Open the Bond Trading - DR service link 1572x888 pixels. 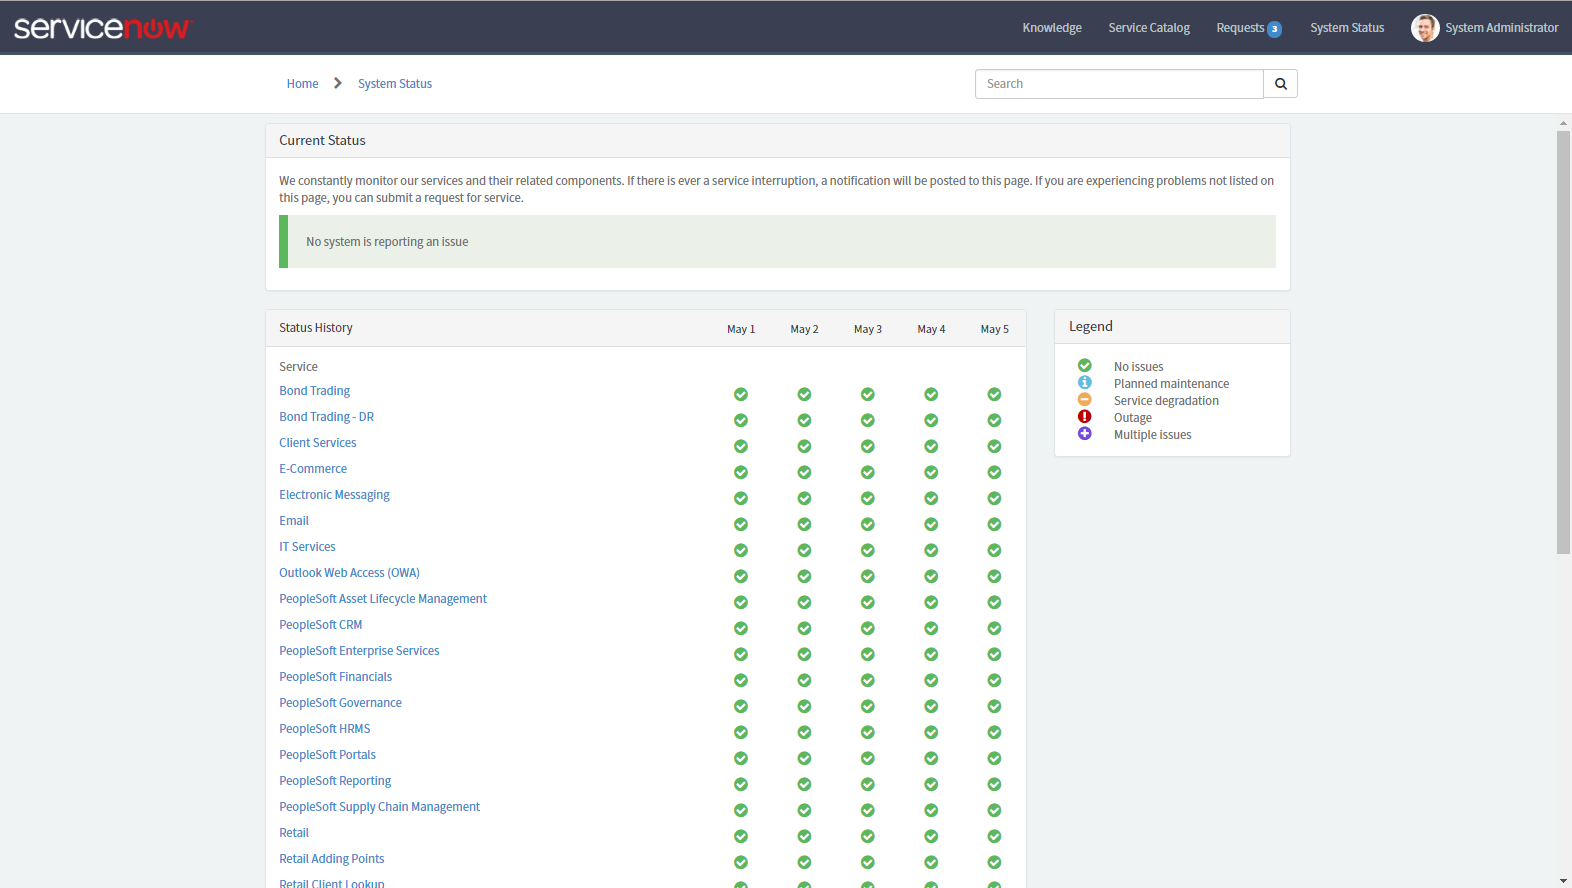[x=326, y=417]
